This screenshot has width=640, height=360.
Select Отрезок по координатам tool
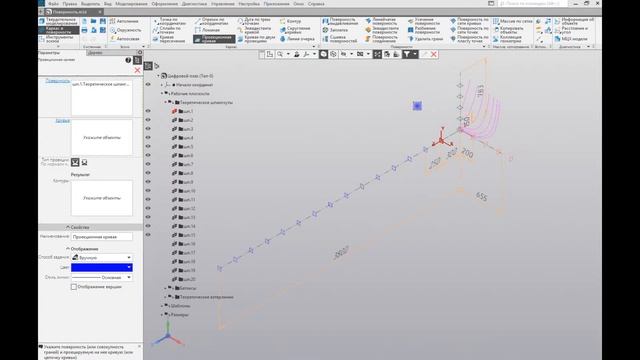pos(212,21)
